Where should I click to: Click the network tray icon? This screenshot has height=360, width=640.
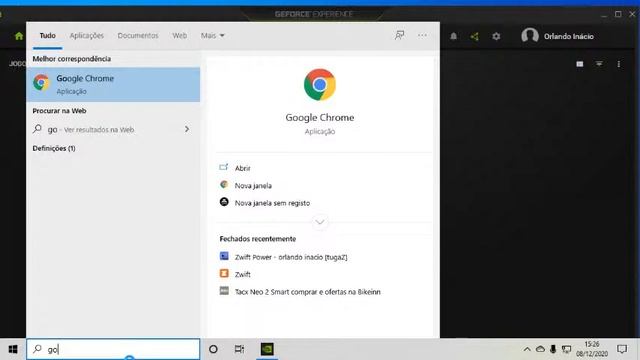coord(567,349)
